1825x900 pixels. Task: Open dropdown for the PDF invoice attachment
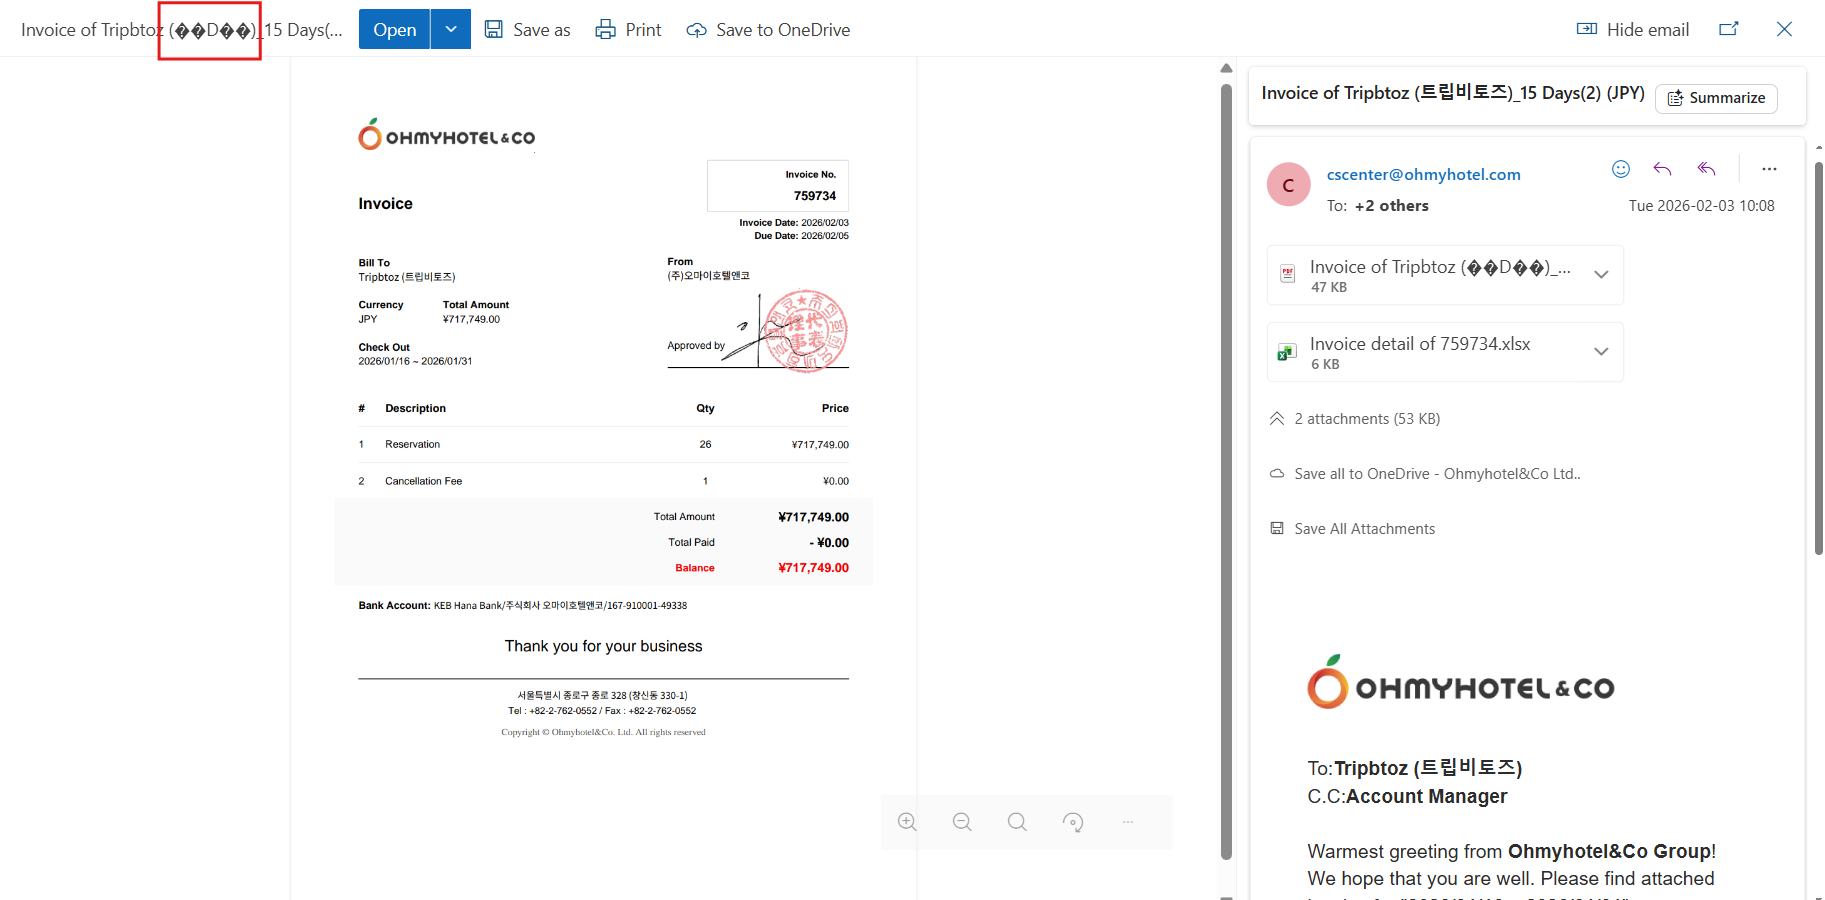coord(1601,275)
